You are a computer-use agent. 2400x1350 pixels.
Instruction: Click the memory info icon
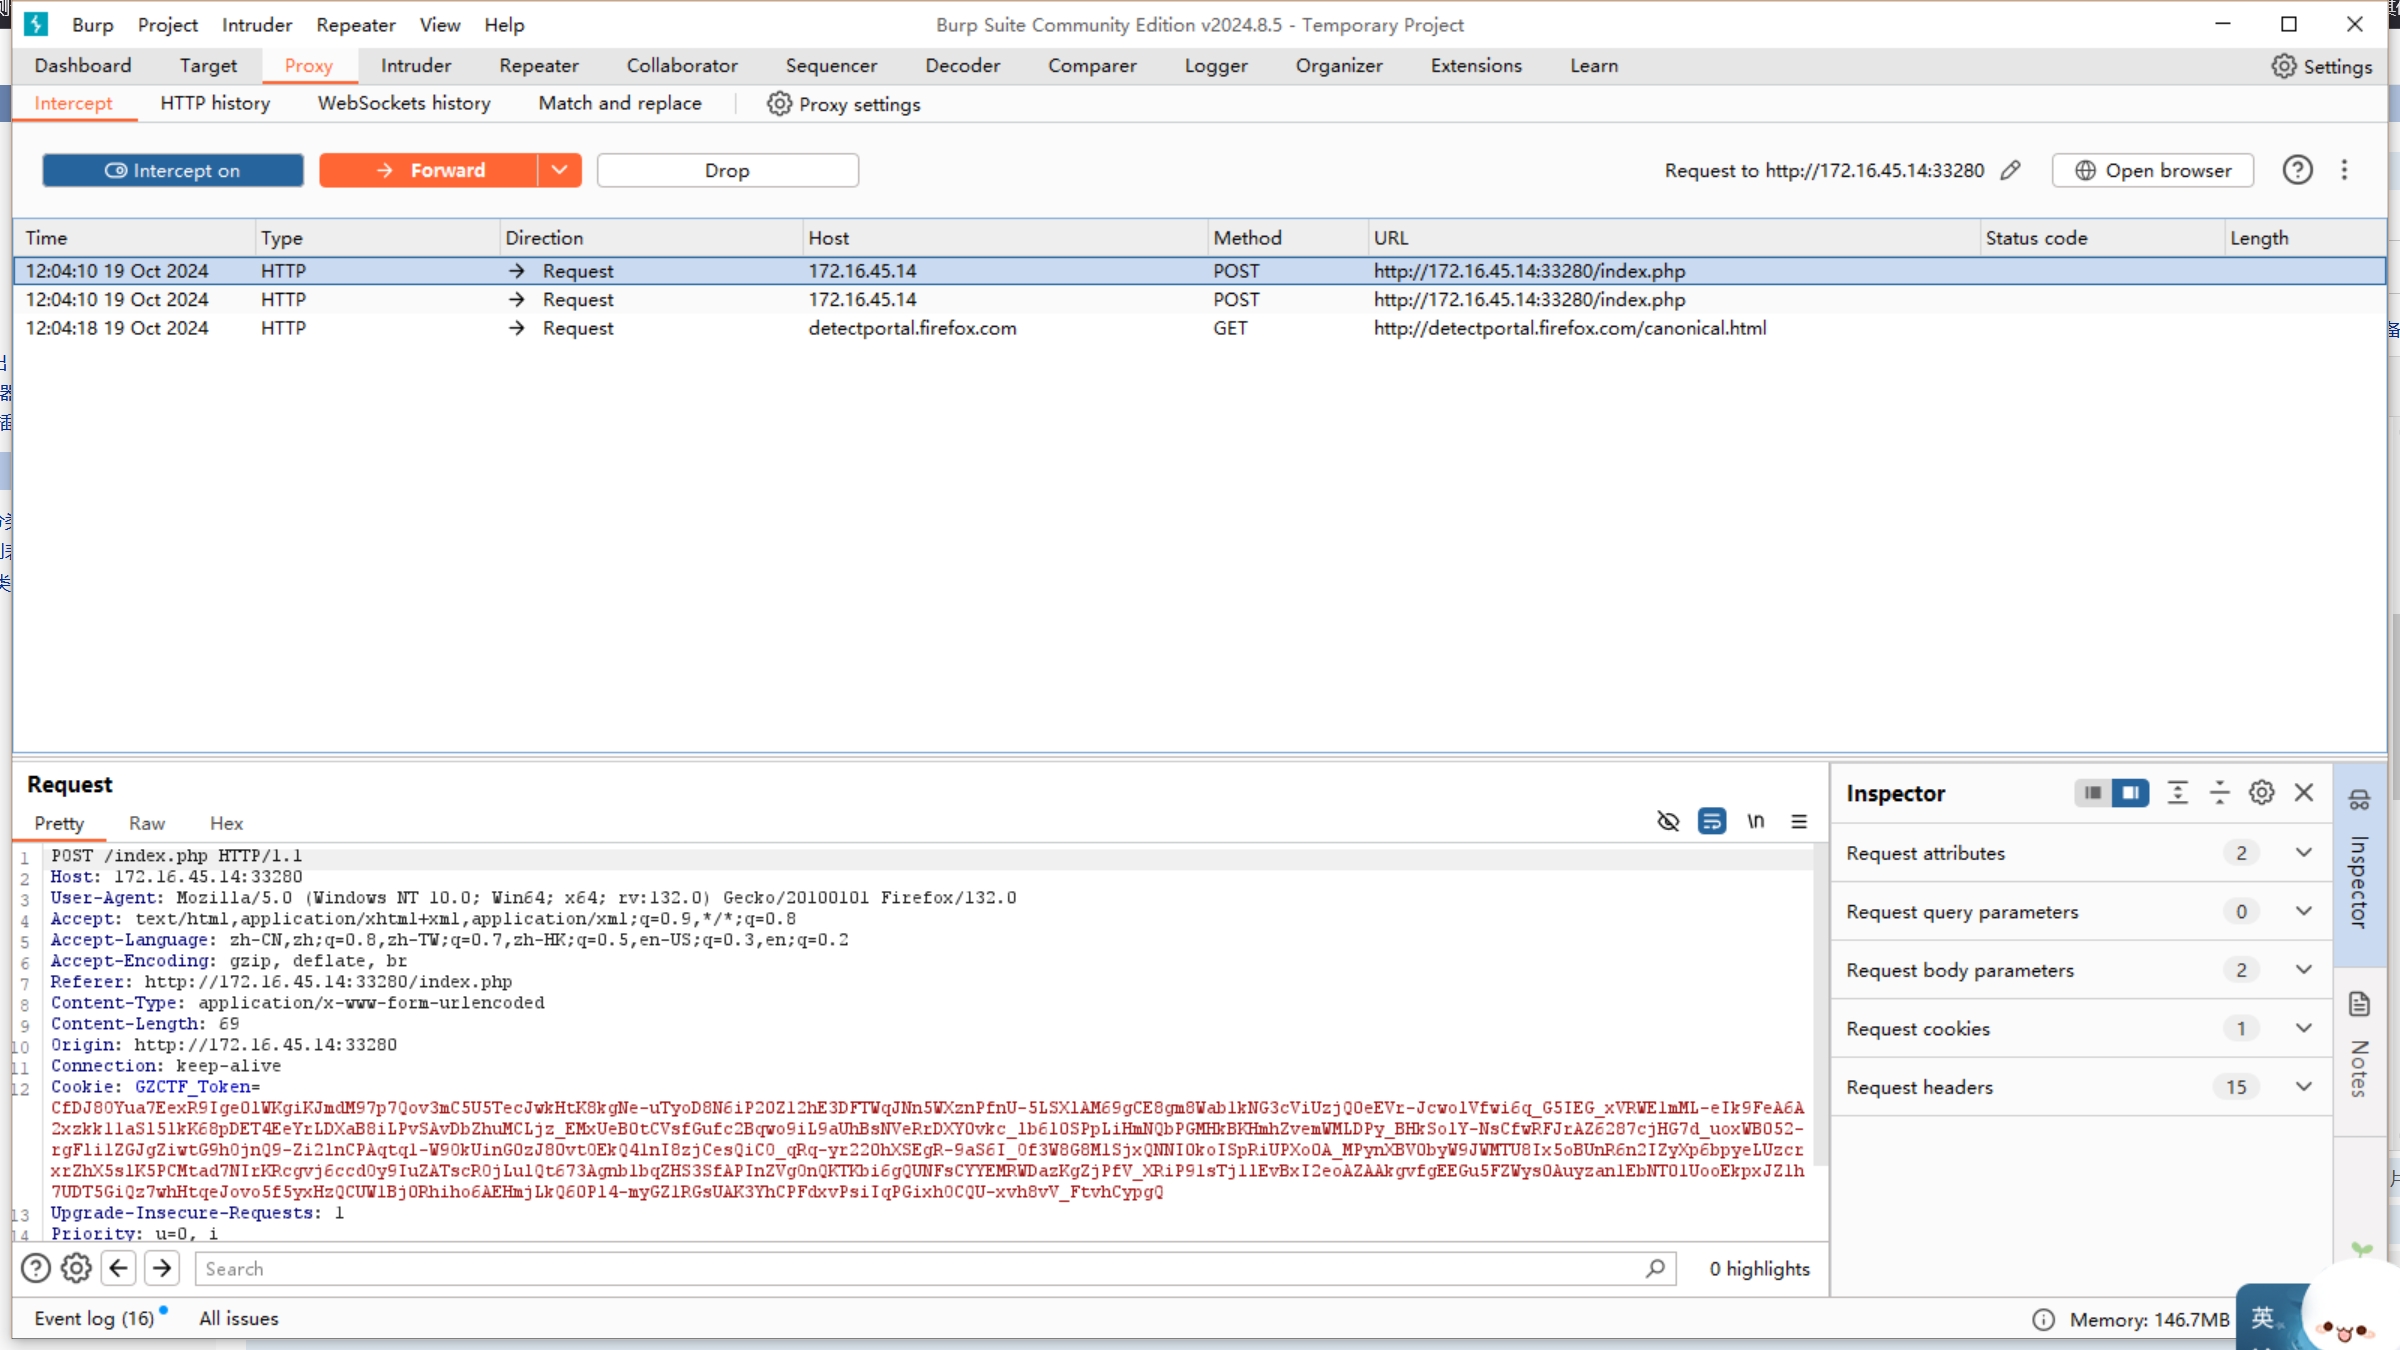pyautogui.click(x=2043, y=1320)
